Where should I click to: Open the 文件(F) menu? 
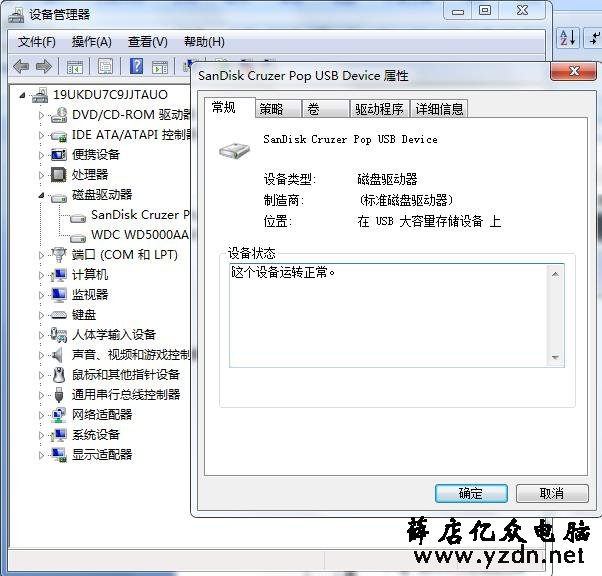point(36,41)
